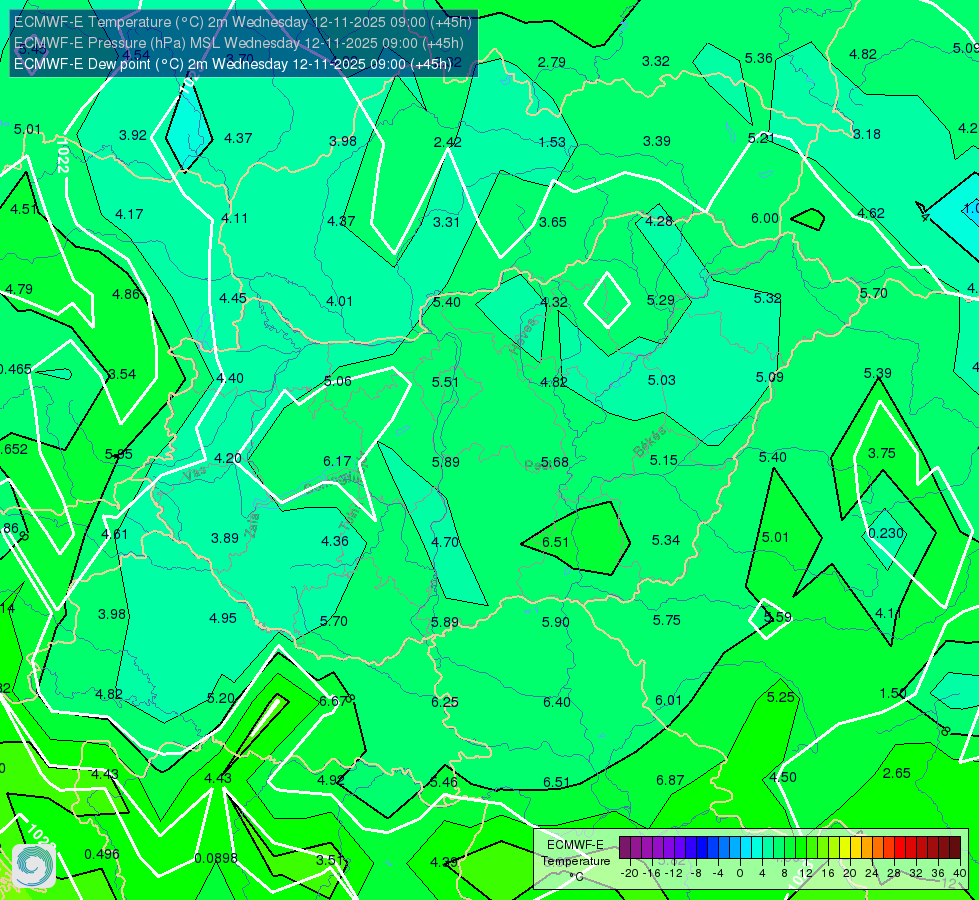This screenshot has width=979, height=900.
Task: Click the Zala county label
Action: tap(253, 525)
